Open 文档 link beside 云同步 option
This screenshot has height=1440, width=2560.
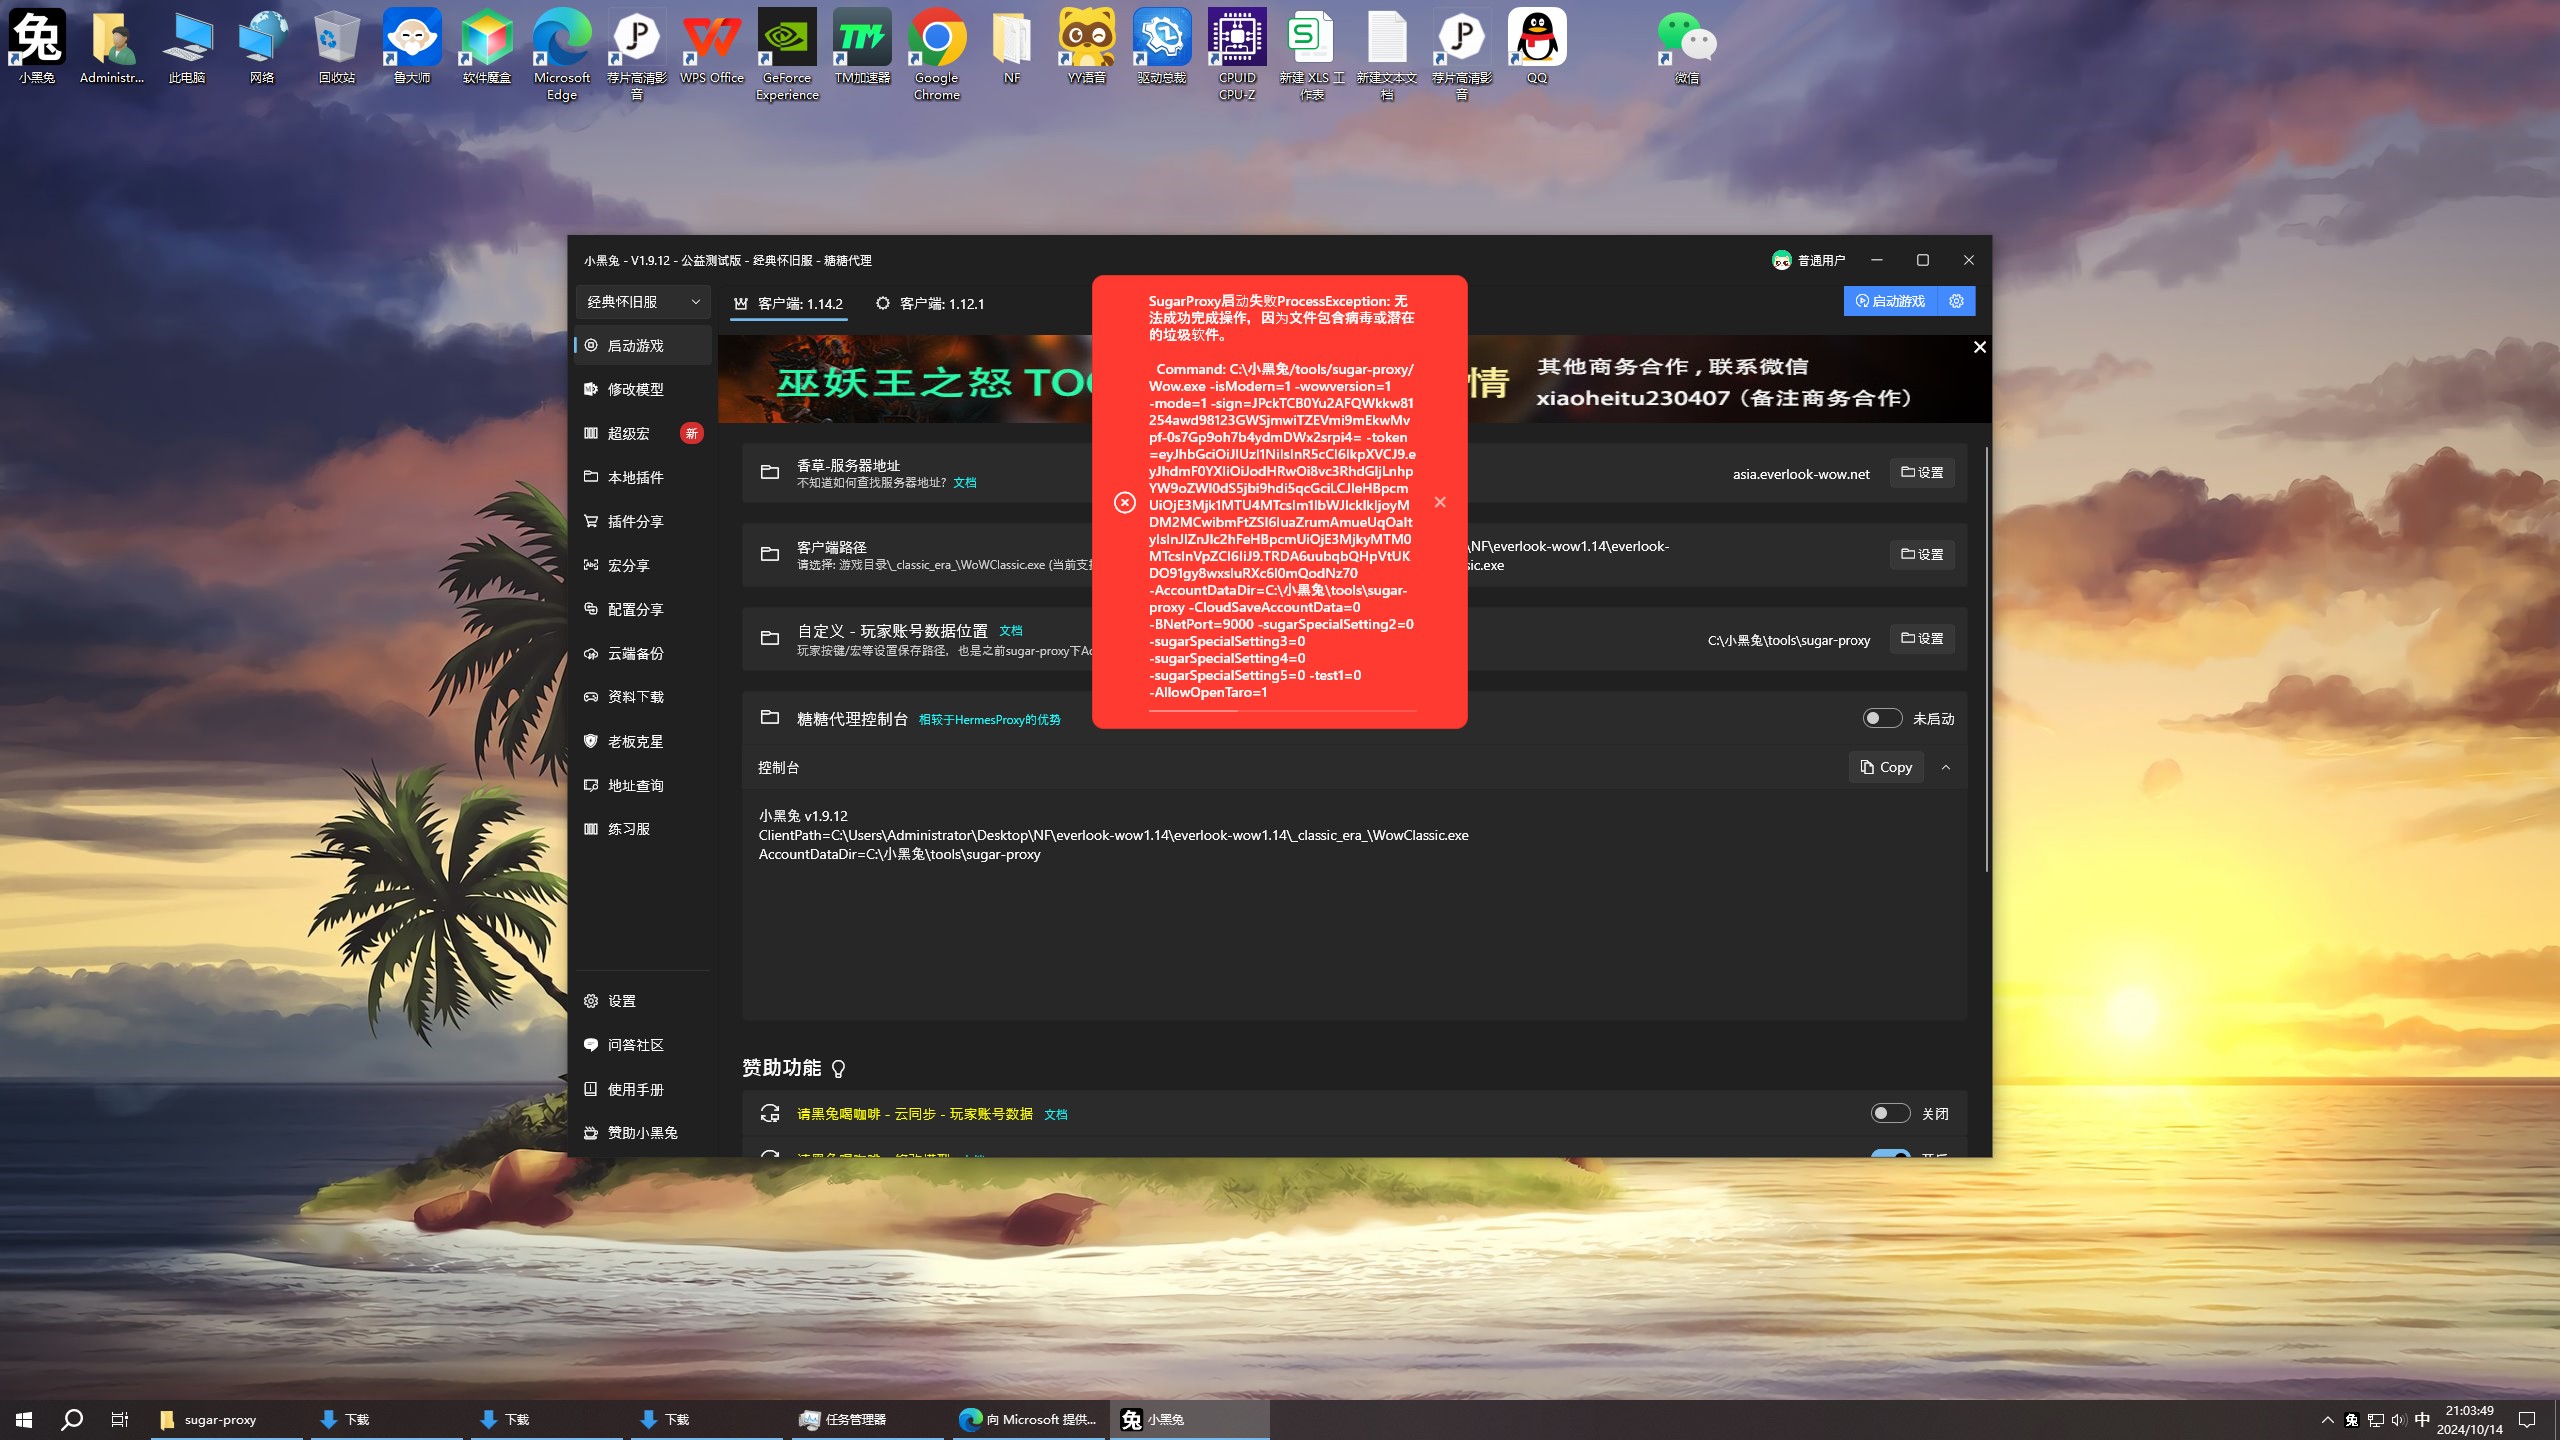click(1056, 1115)
